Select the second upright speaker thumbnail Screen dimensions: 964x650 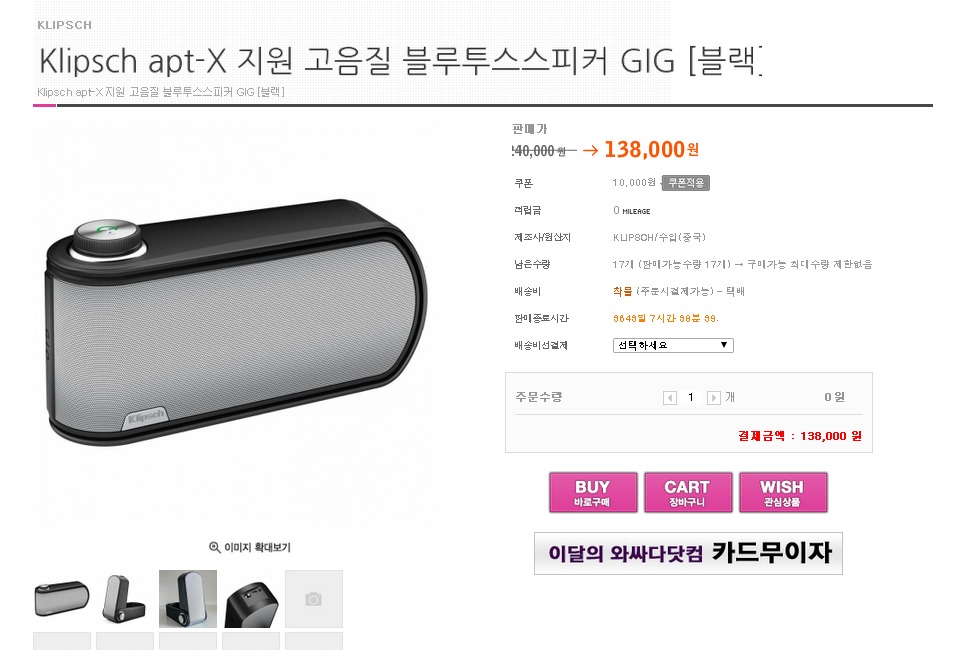coord(125,599)
